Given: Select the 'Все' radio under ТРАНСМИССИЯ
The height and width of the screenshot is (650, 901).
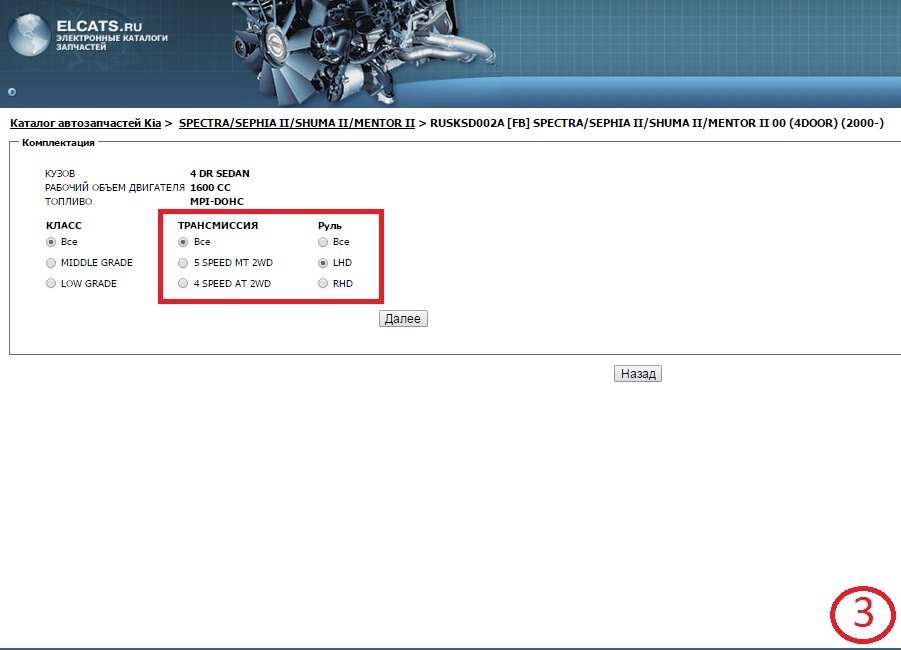Looking at the screenshot, I should [x=183, y=242].
